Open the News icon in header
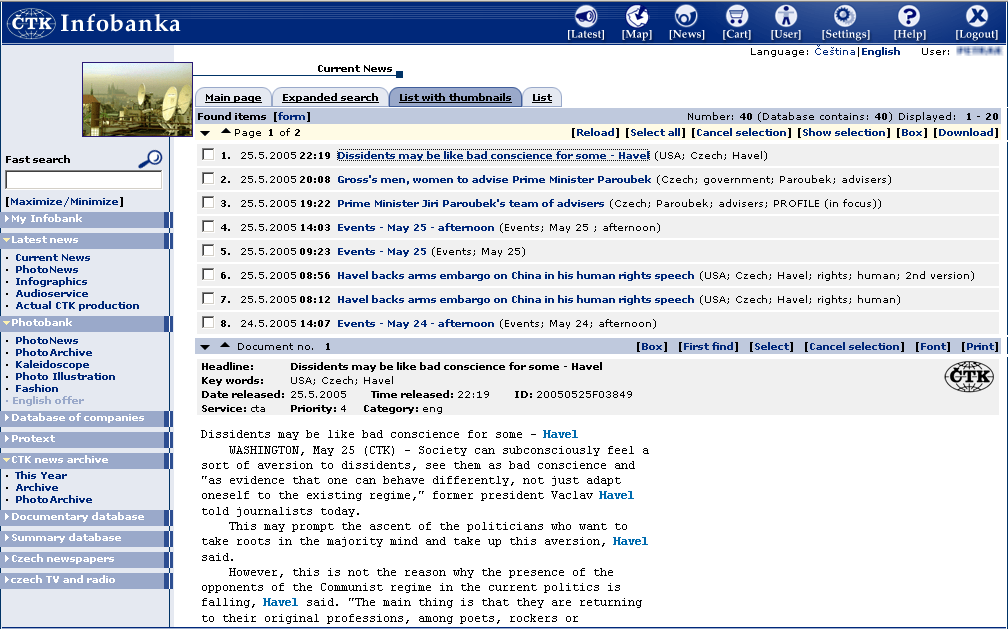The width and height of the screenshot is (1008, 629). [686, 17]
